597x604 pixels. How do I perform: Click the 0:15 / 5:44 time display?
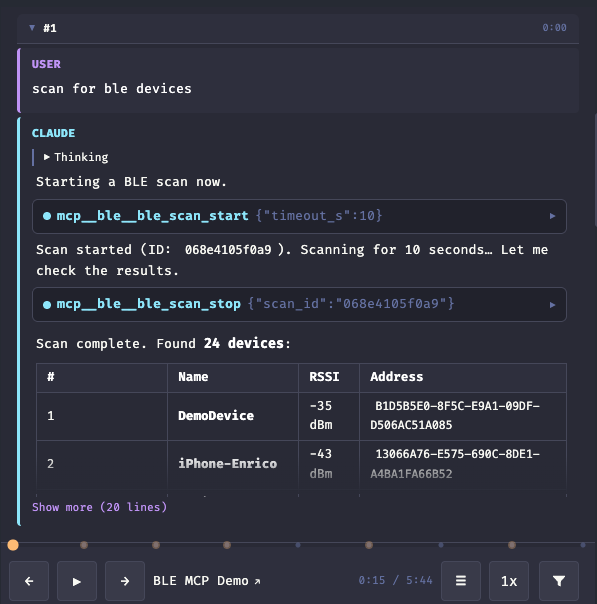[396, 581]
